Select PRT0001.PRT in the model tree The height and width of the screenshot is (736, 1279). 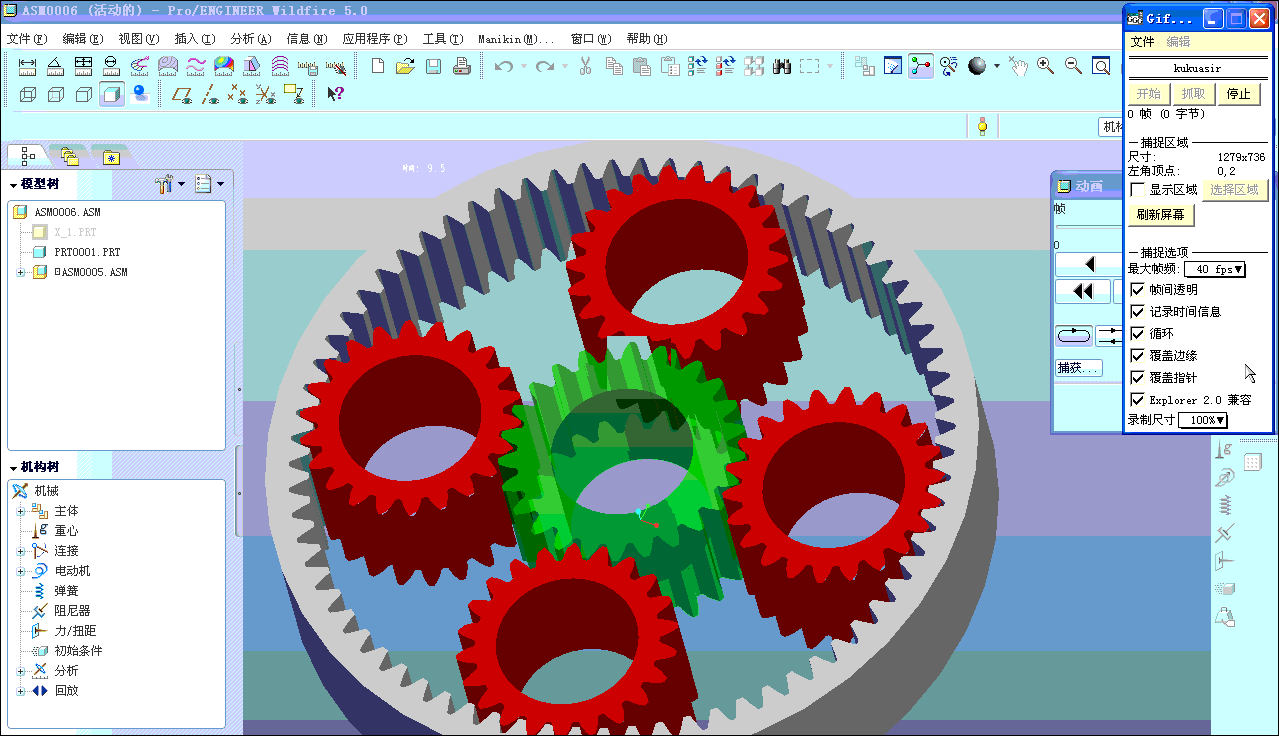(87, 252)
